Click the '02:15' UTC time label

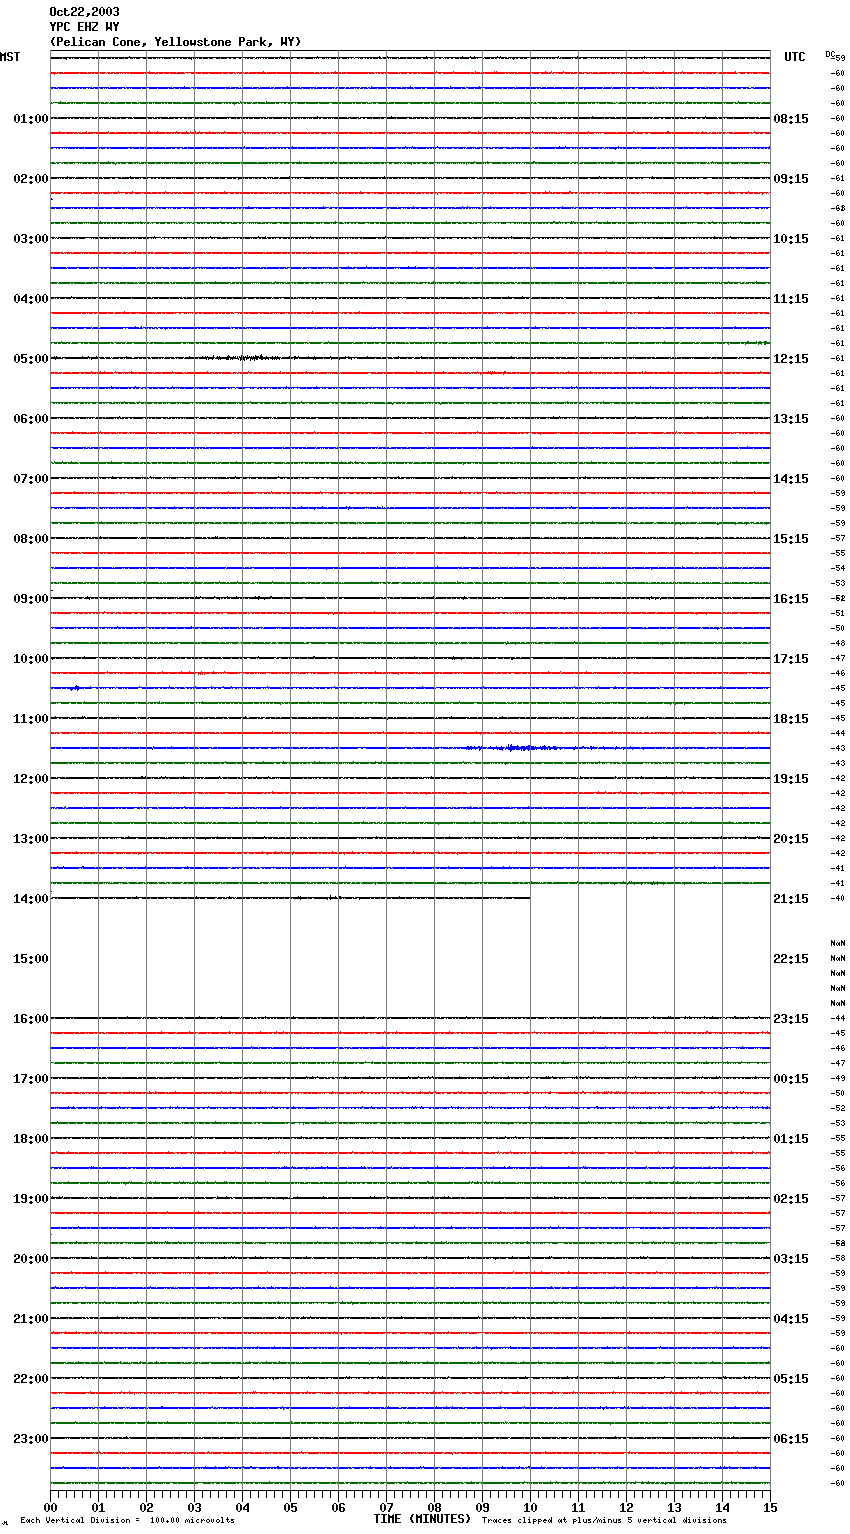[791, 1199]
